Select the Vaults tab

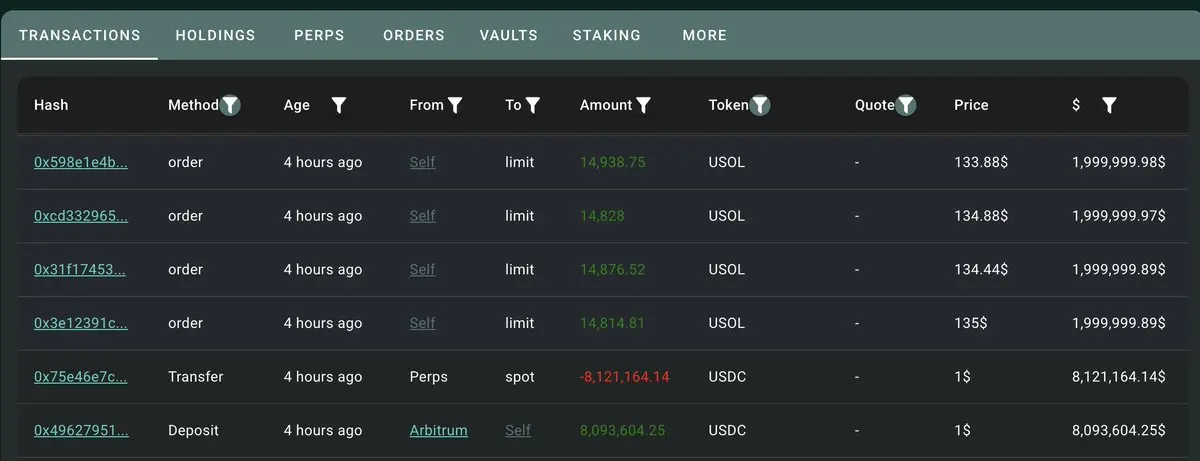pyautogui.click(x=508, y=35)
